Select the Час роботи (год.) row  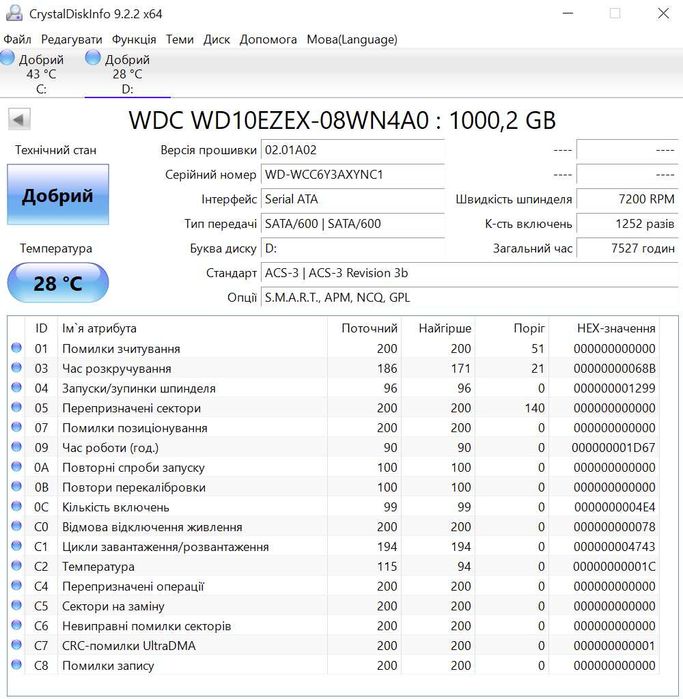pyautogui.click(x=334, y=447)
